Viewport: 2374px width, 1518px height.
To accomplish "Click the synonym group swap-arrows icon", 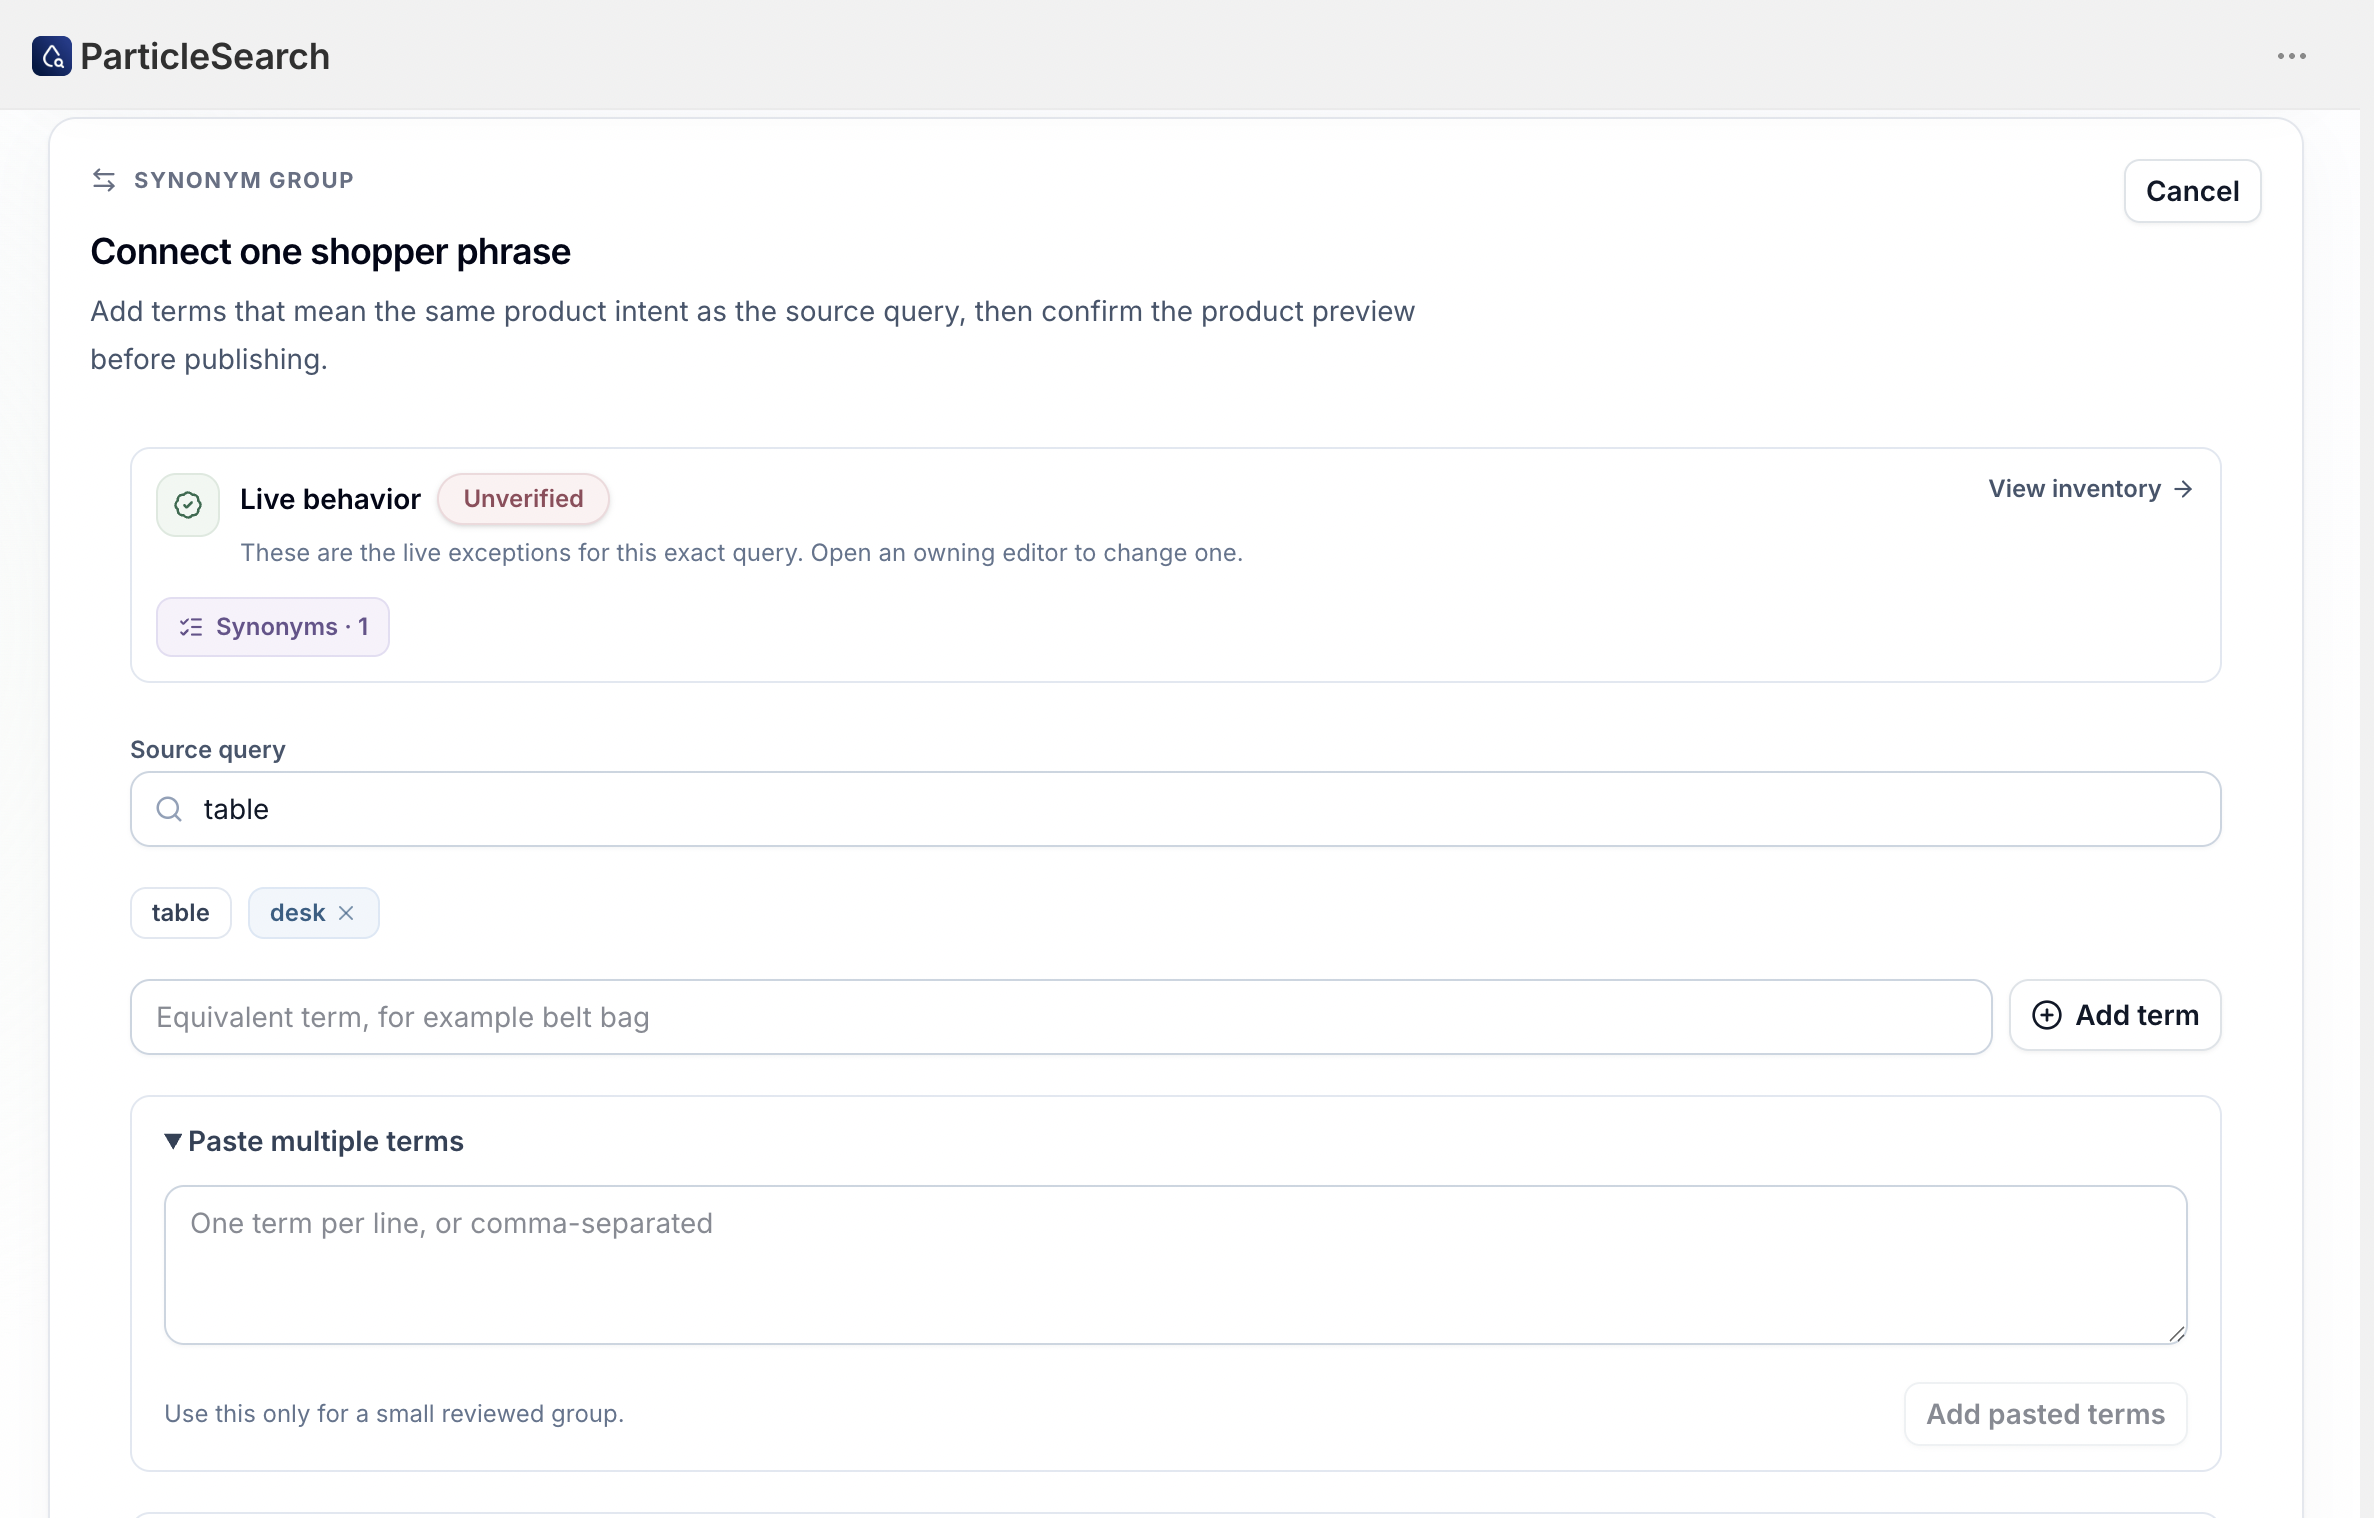I will click(x=104, y=180).
